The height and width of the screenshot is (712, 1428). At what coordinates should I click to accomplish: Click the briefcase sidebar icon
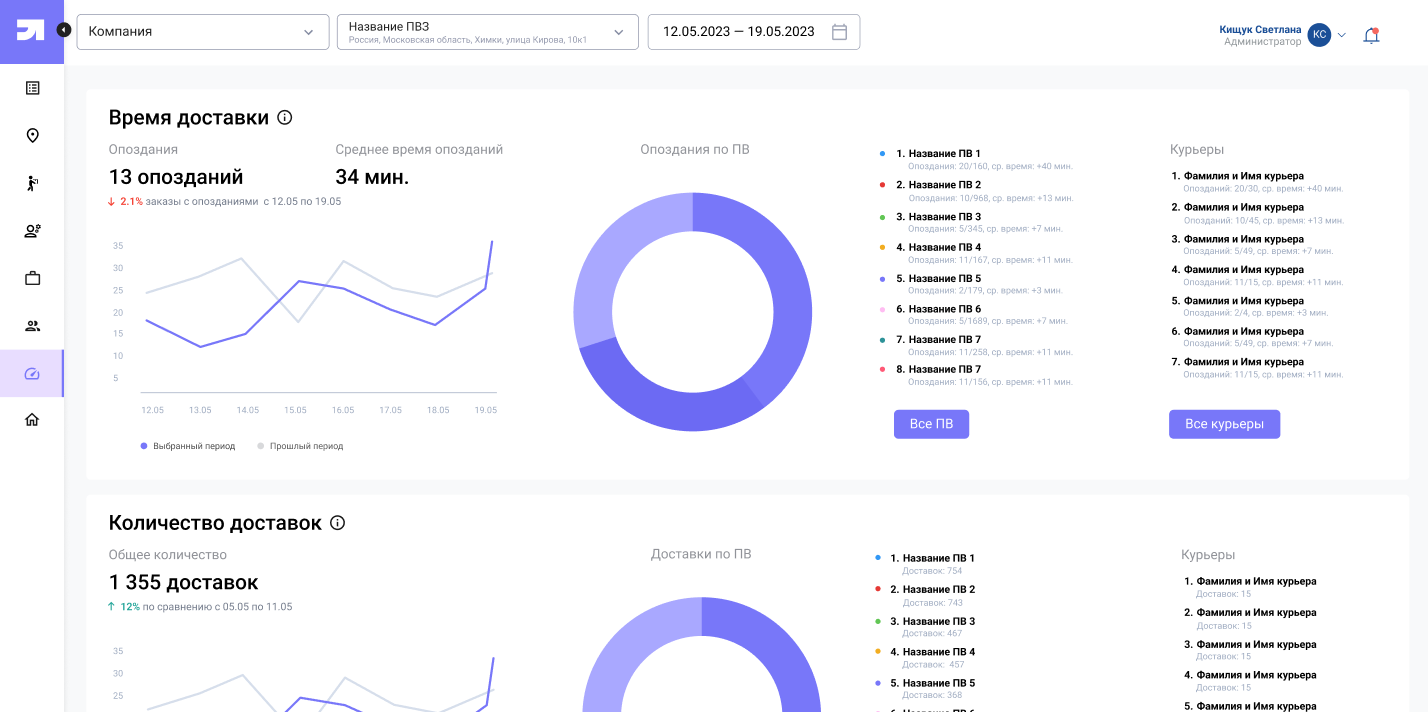[32, 278]
